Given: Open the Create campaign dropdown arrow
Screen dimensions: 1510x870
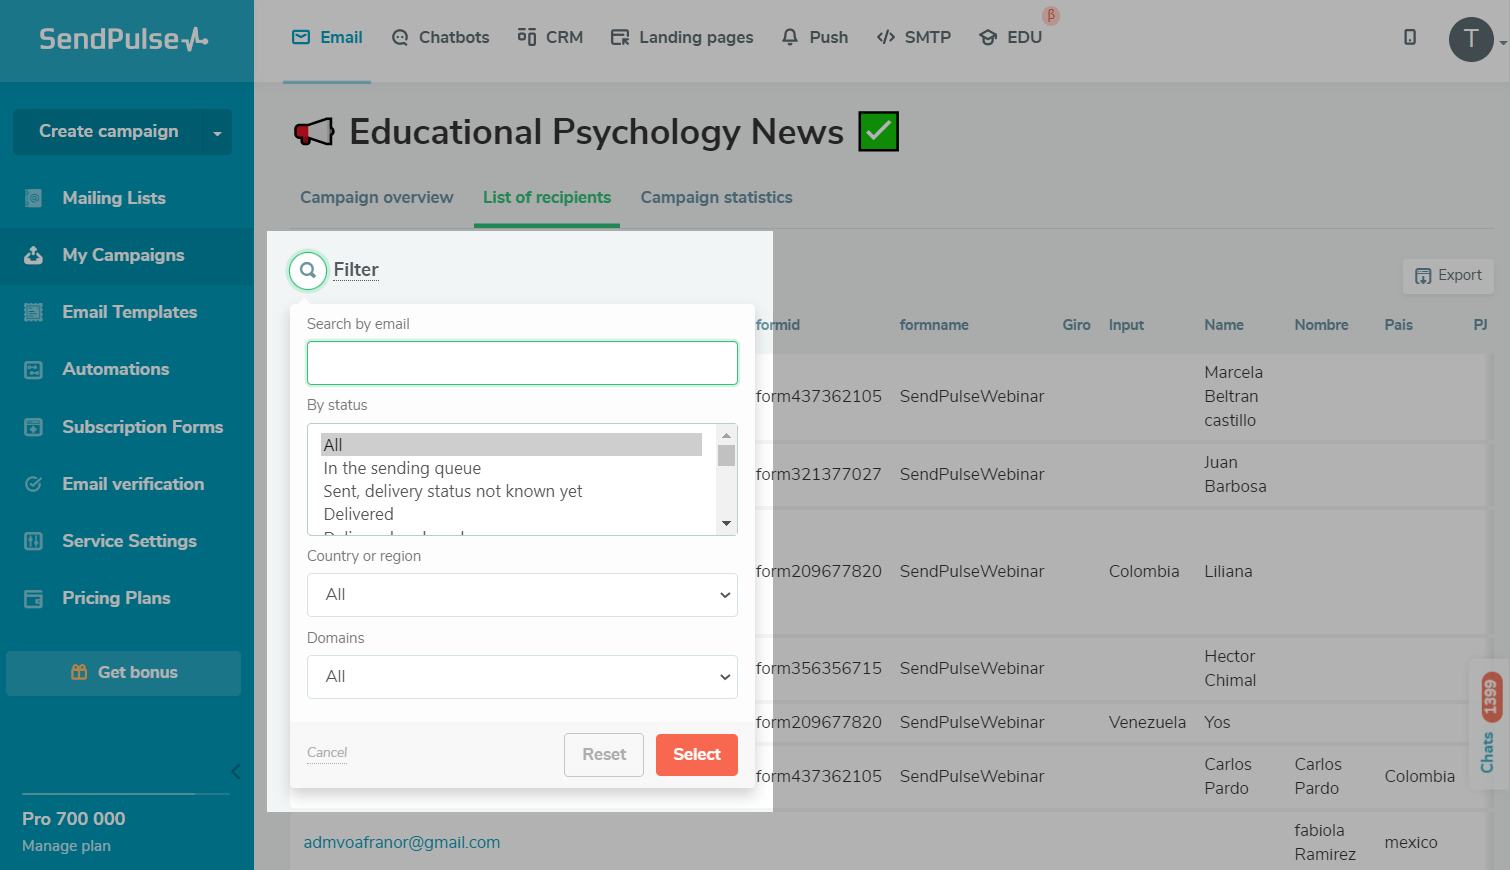Looking at the screenshot, I should click(217, 132).
